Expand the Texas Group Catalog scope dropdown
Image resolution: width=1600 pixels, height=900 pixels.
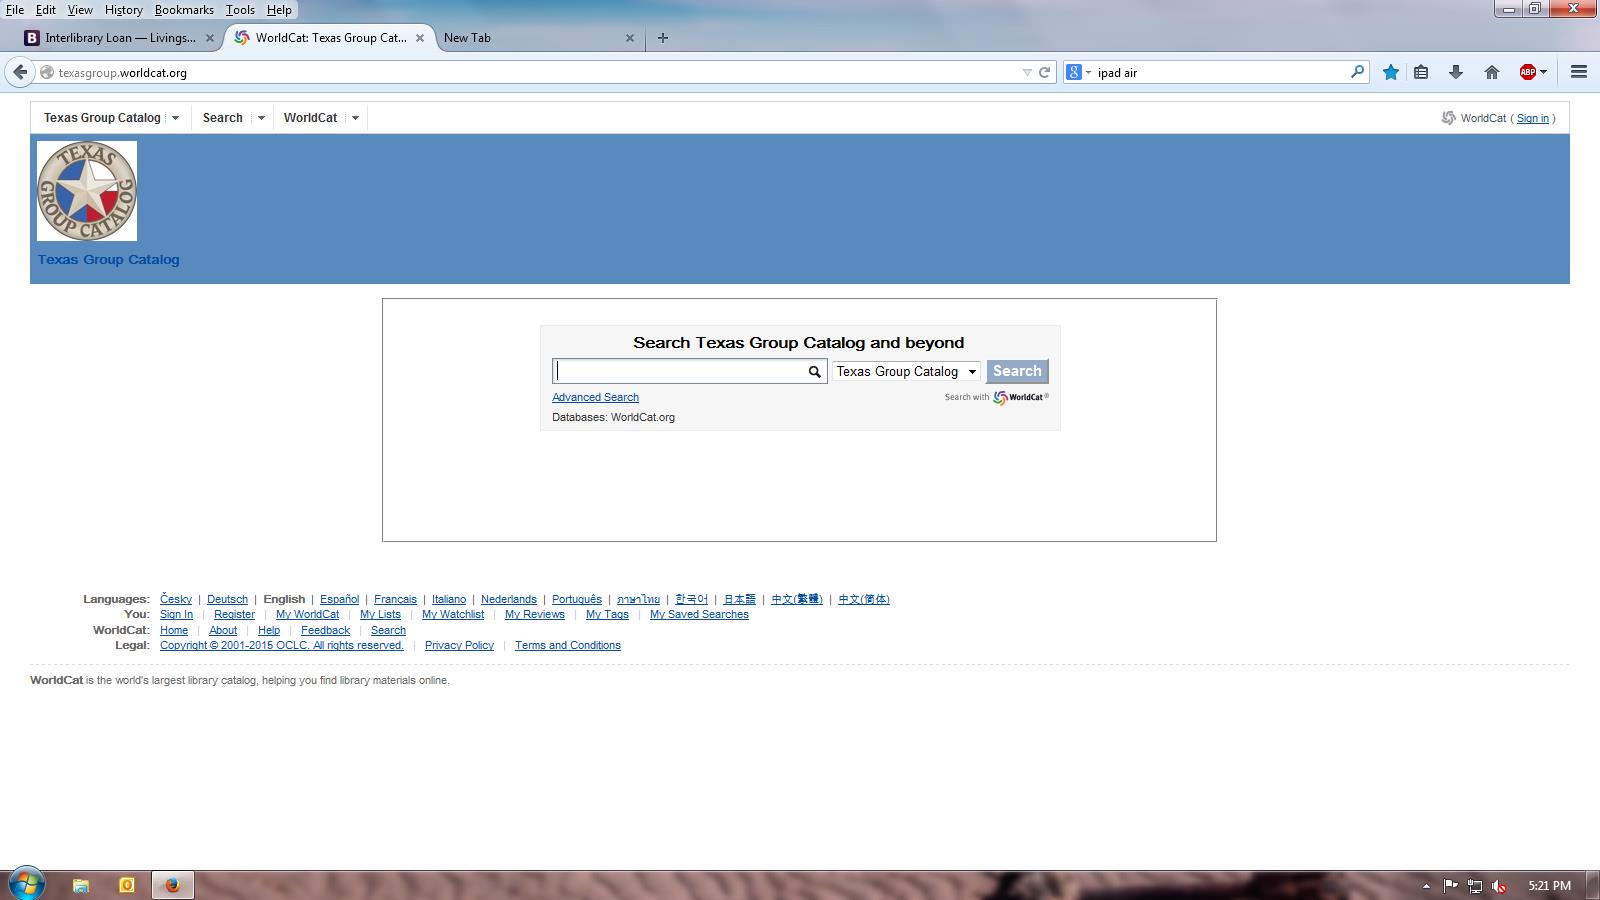click(x=906, y=372)
